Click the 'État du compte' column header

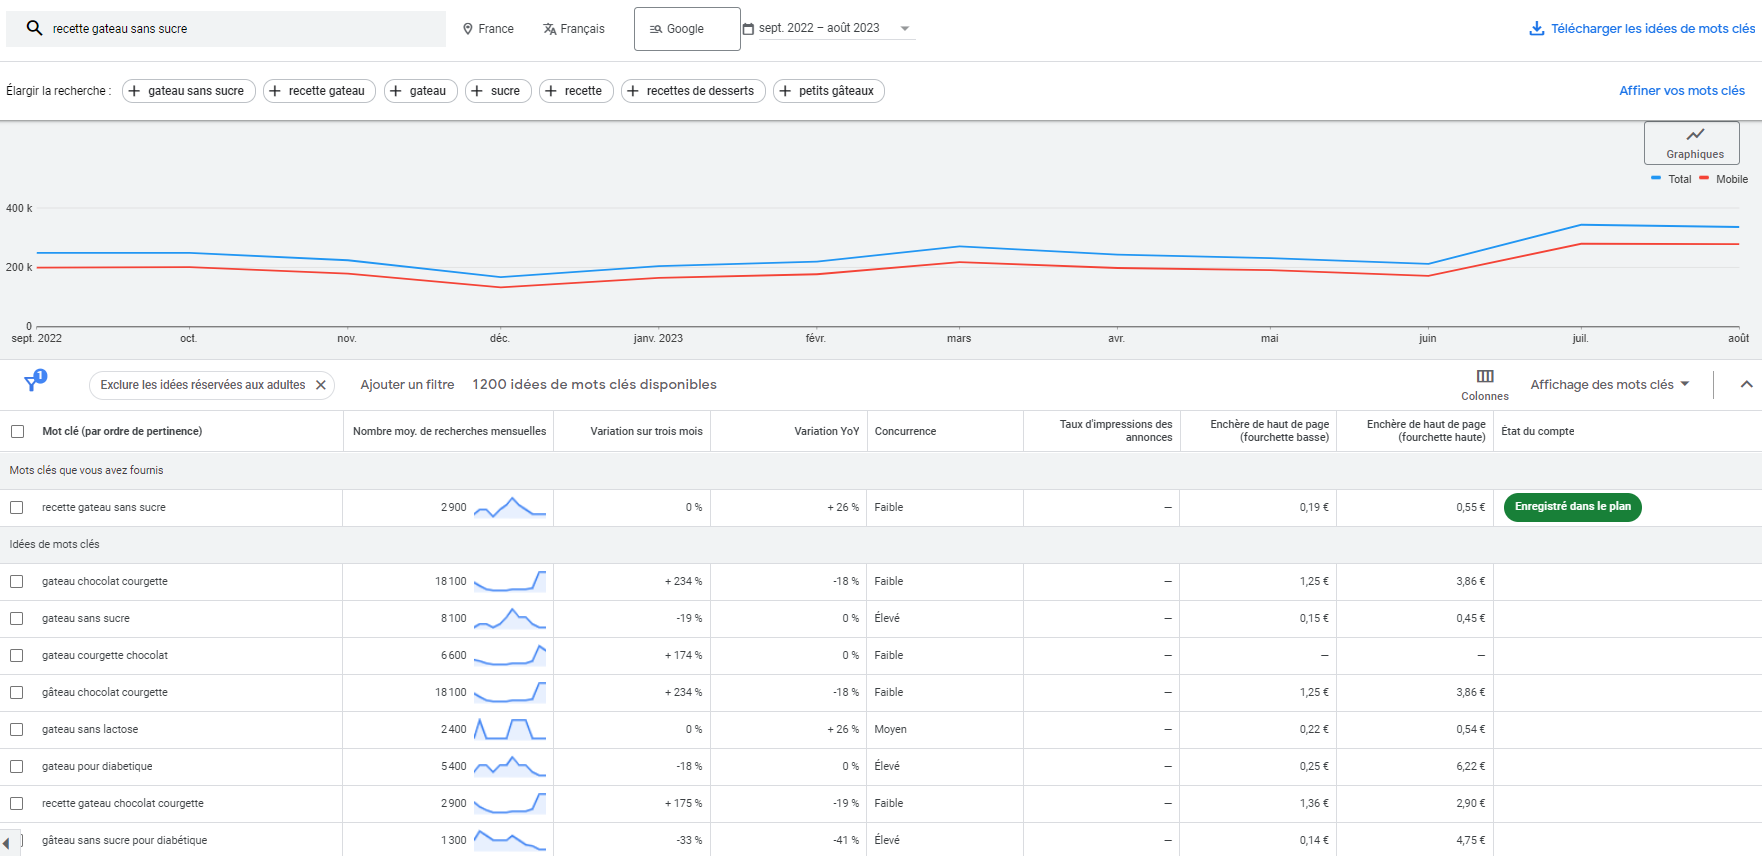click(x=1537, y=432)
